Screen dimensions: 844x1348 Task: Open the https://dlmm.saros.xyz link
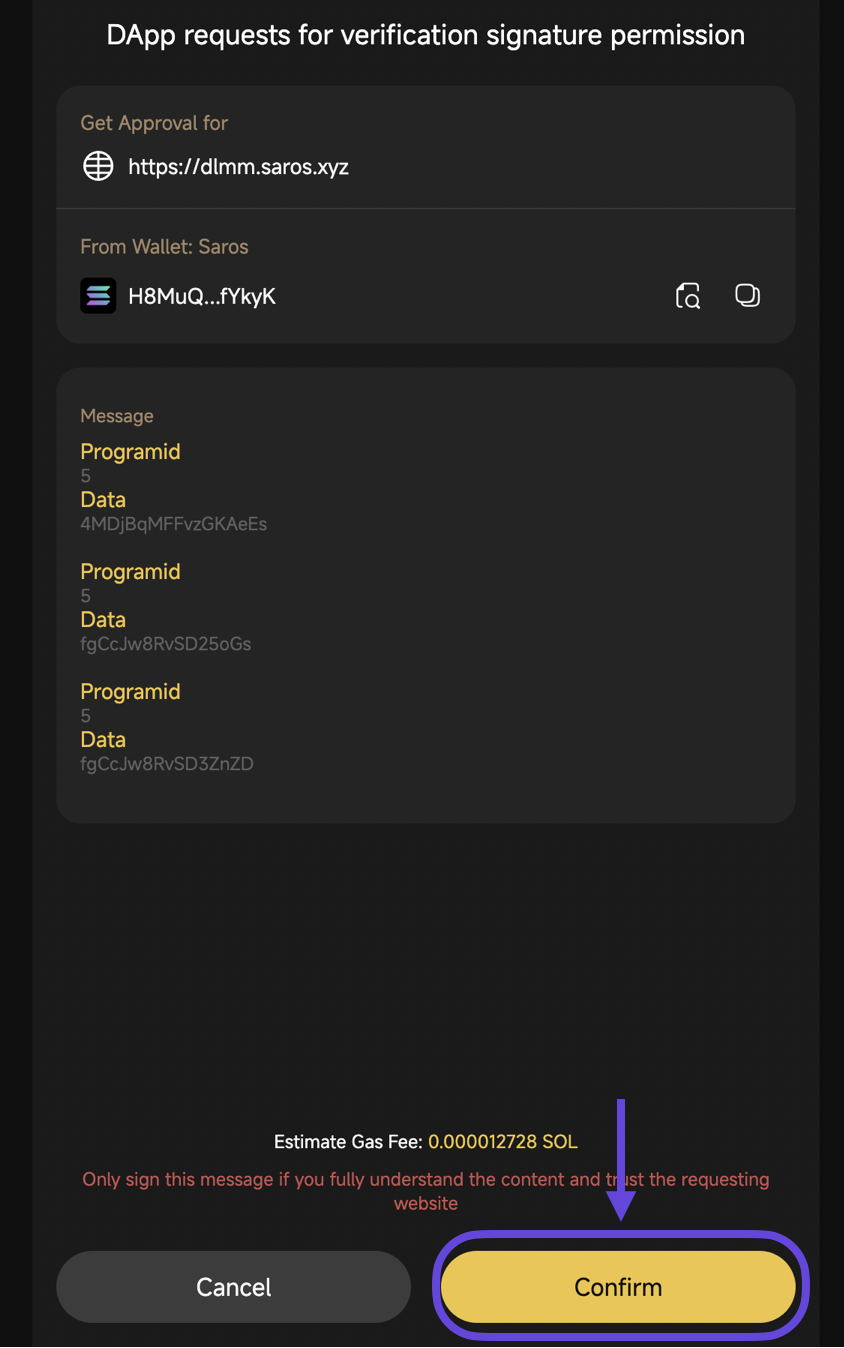click(238, 167)
